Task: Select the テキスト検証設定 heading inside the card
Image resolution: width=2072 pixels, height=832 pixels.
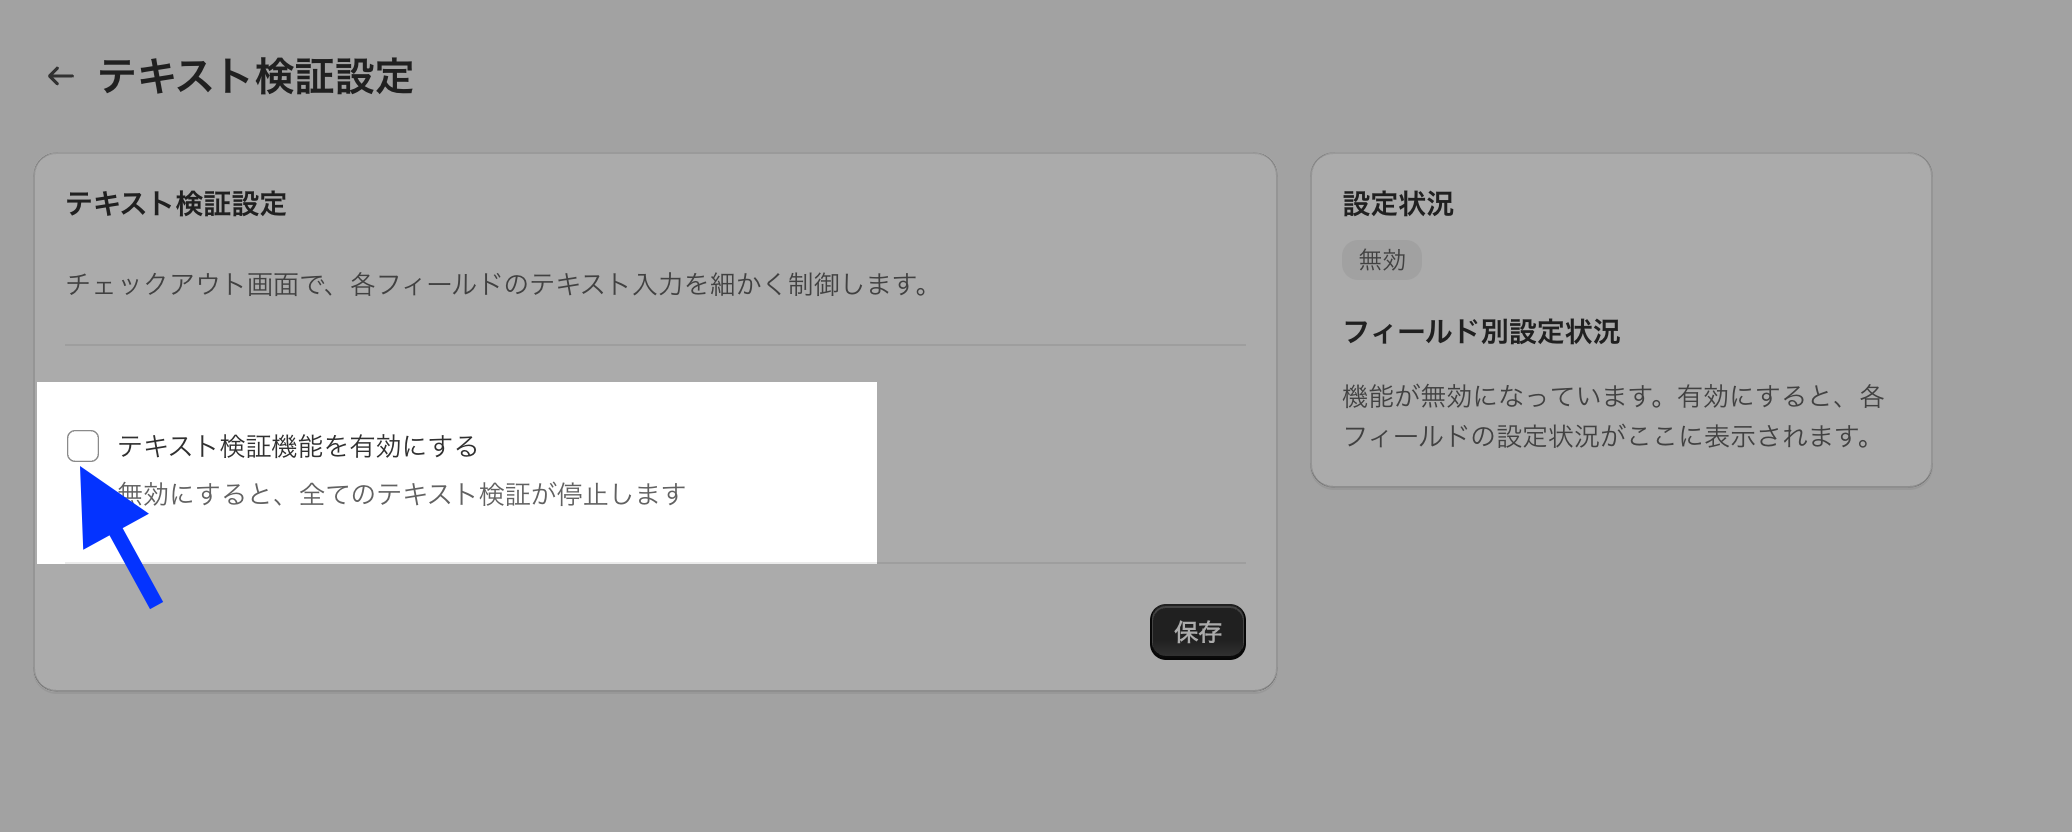Action: point(176,204)
